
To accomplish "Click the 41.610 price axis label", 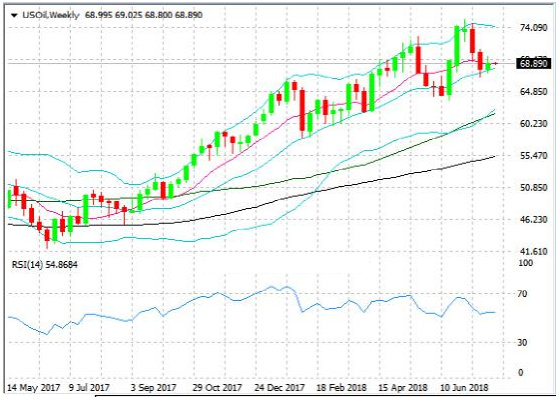I will click(x=533, y=252).
